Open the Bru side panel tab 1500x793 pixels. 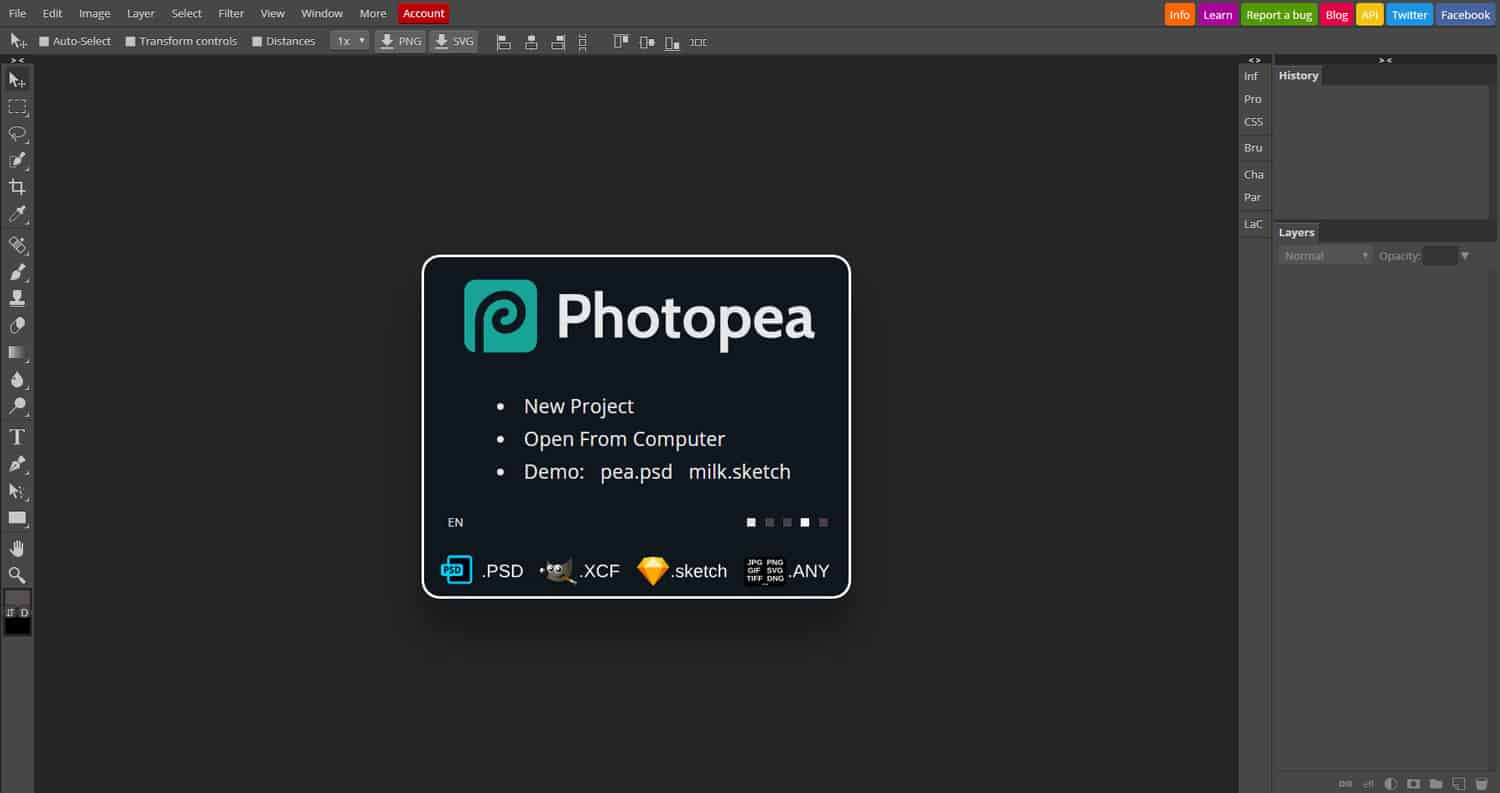(1254, 148)
